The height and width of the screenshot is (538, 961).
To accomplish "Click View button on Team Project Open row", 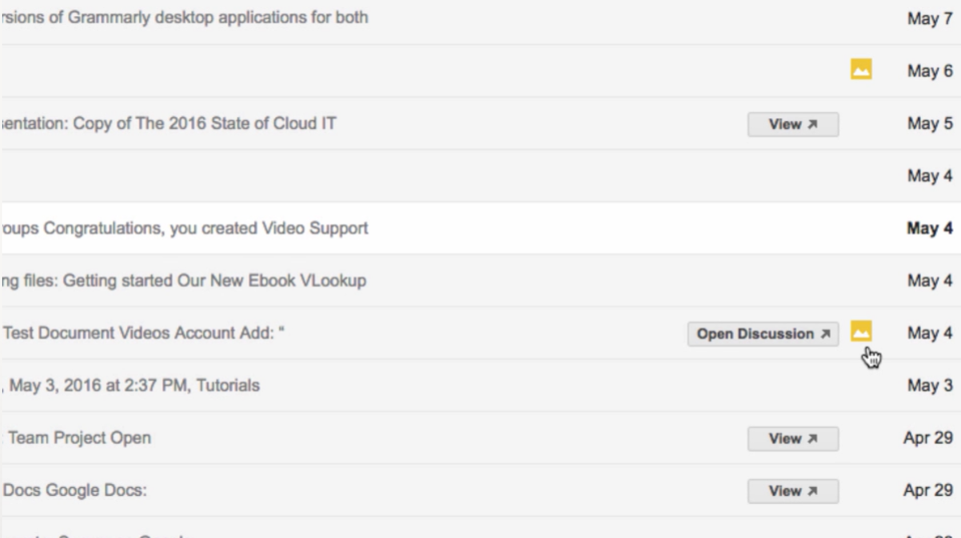I will (793, 439).
